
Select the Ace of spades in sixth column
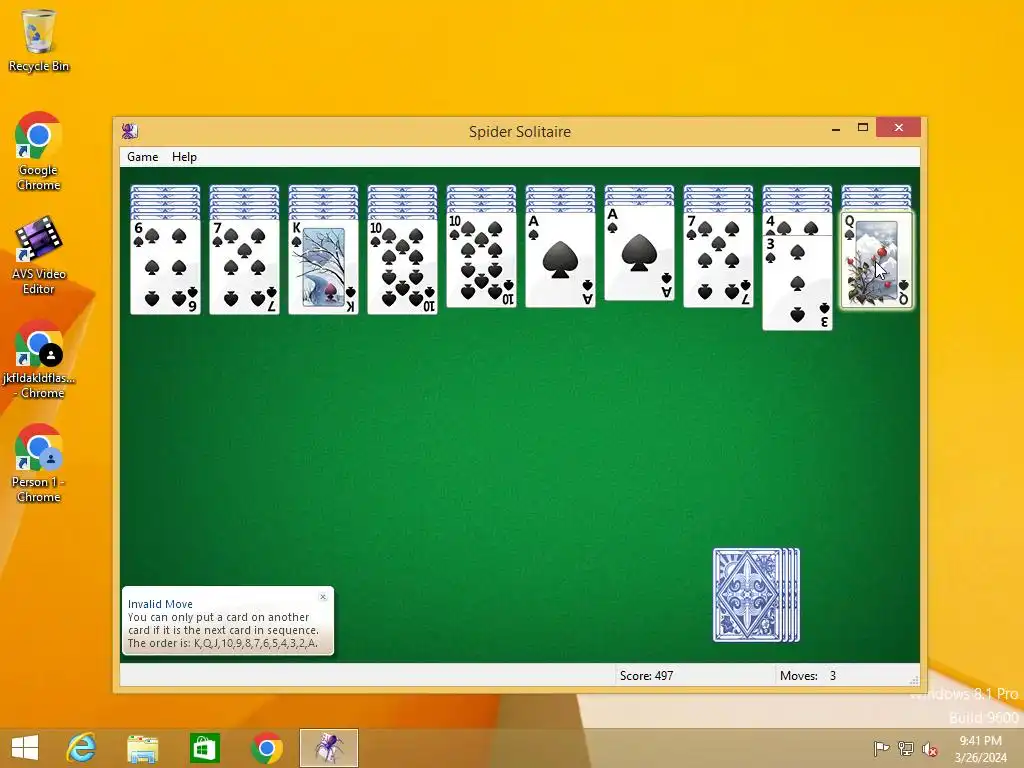point(560,260)
